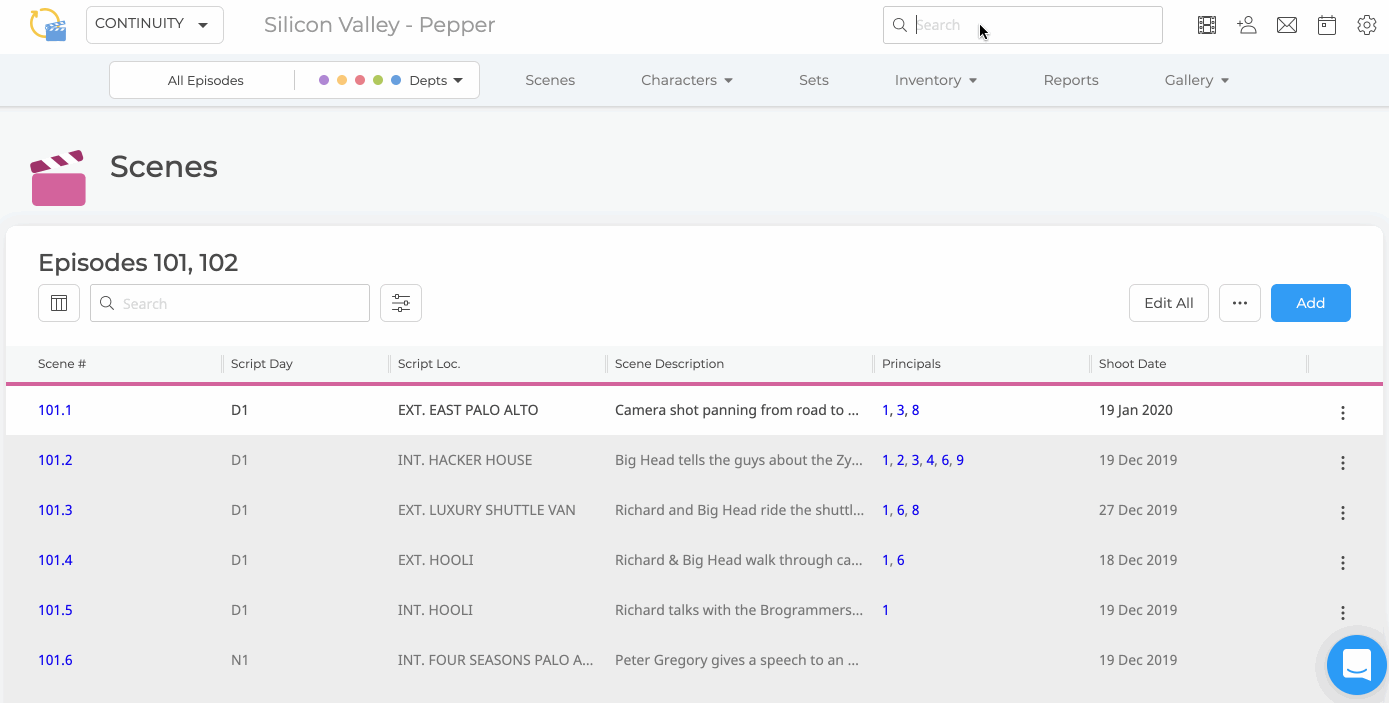1389x703 pixels.
Task: Click the app logo icon
Action: pyautogui.click(x=48, y=24)
